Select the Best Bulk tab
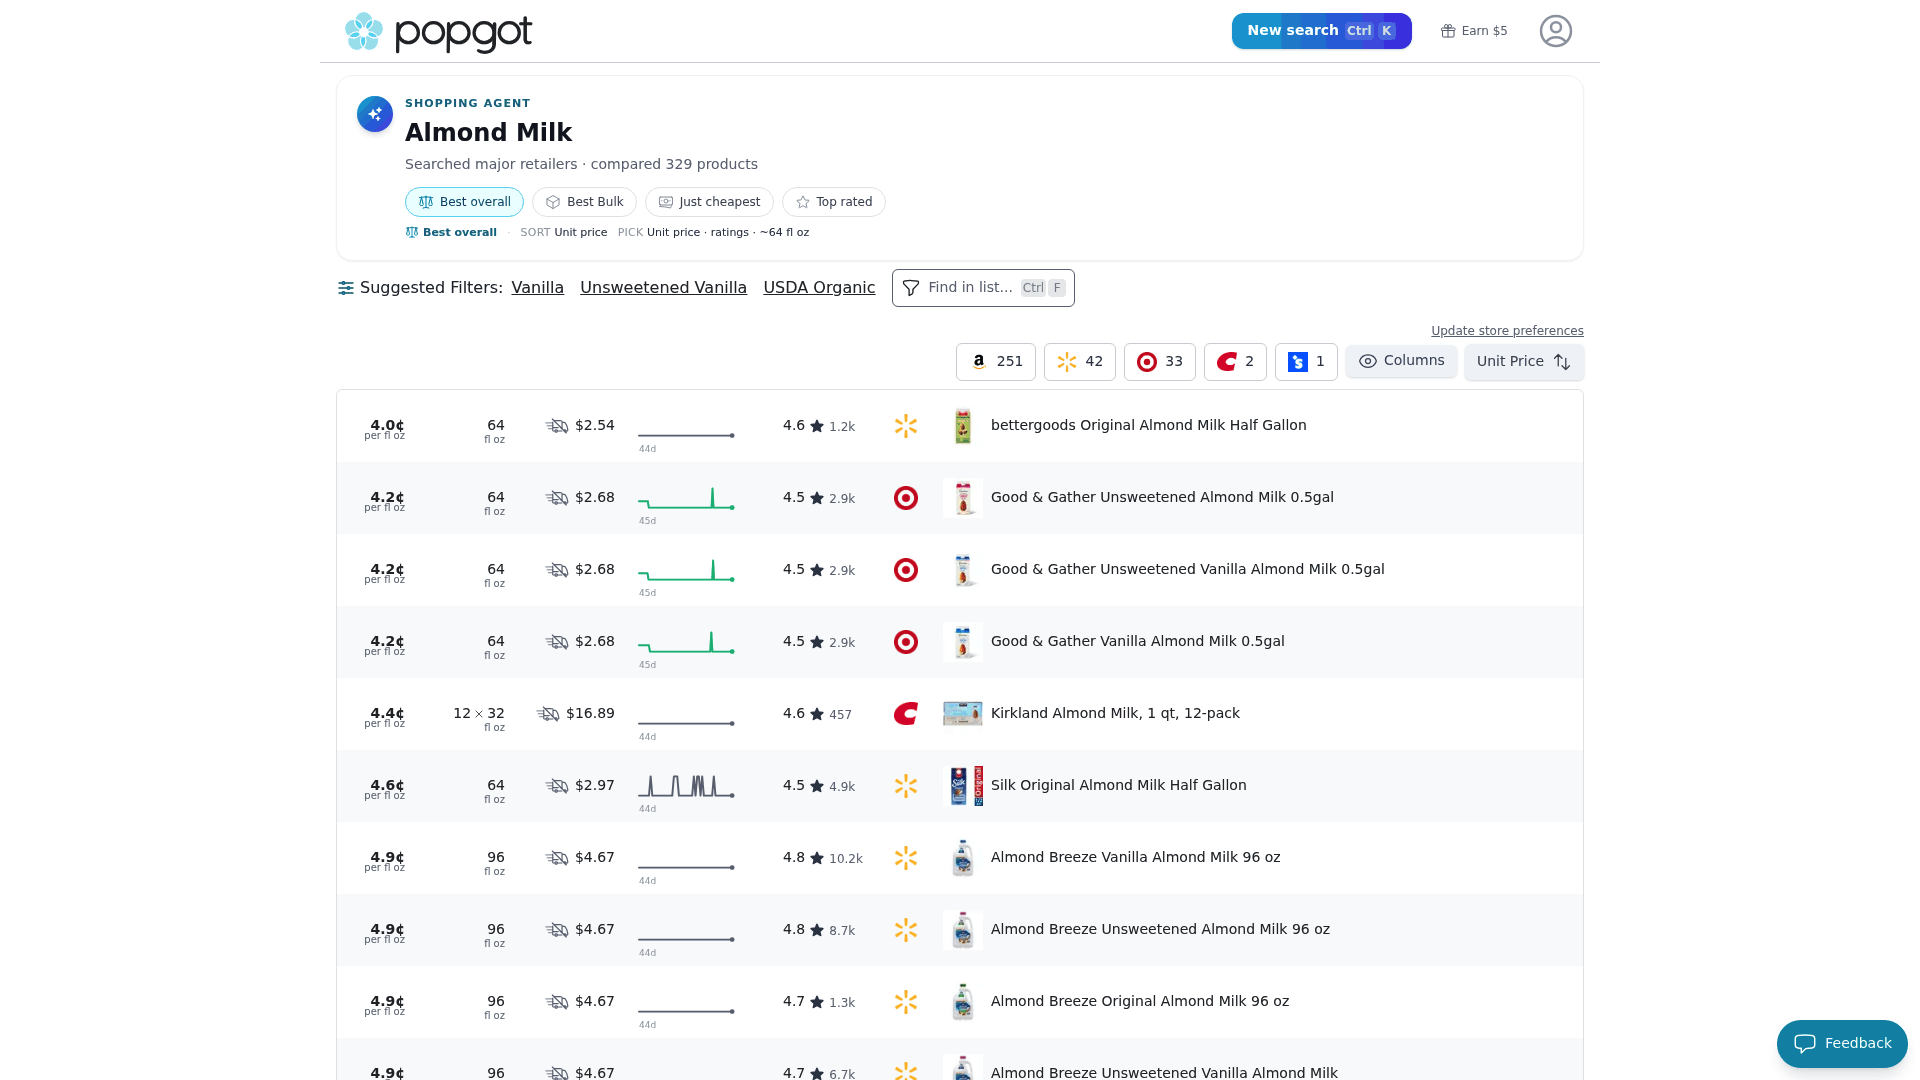This screenshot has height=1080, width=1920. coord(584,202)
